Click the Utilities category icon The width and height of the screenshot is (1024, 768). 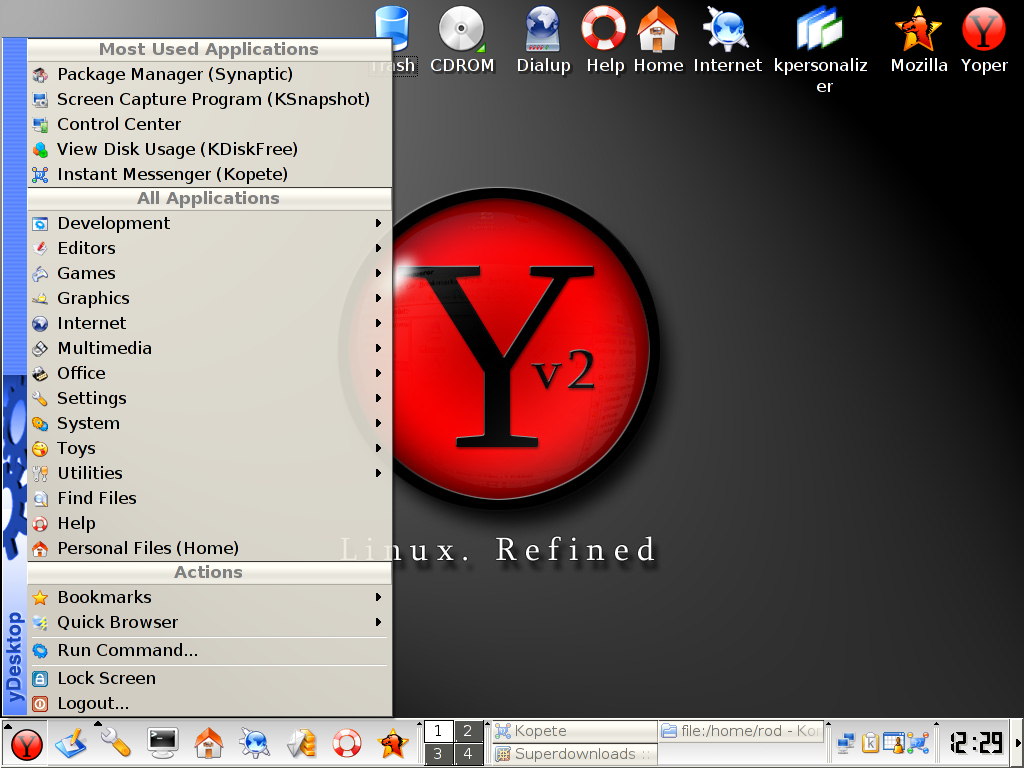[x=40, y=473]
